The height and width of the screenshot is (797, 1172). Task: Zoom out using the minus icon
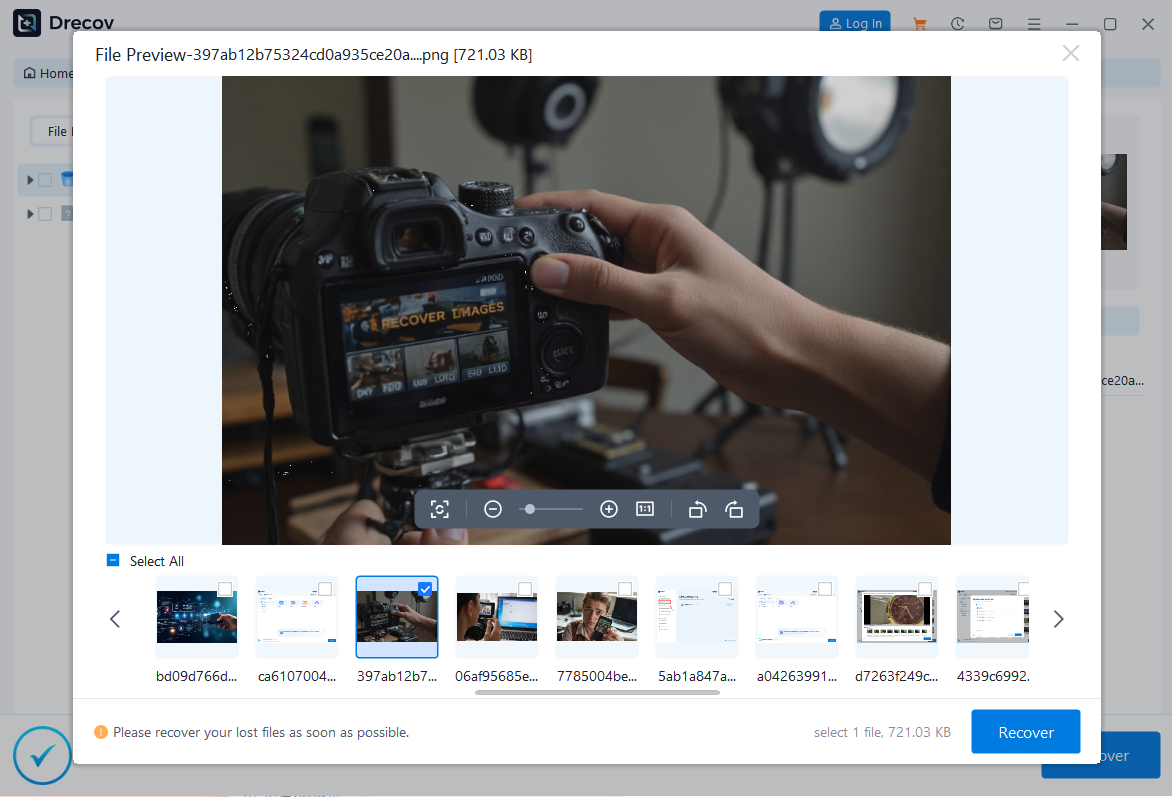pyautogui.click(x=493, y=509)
